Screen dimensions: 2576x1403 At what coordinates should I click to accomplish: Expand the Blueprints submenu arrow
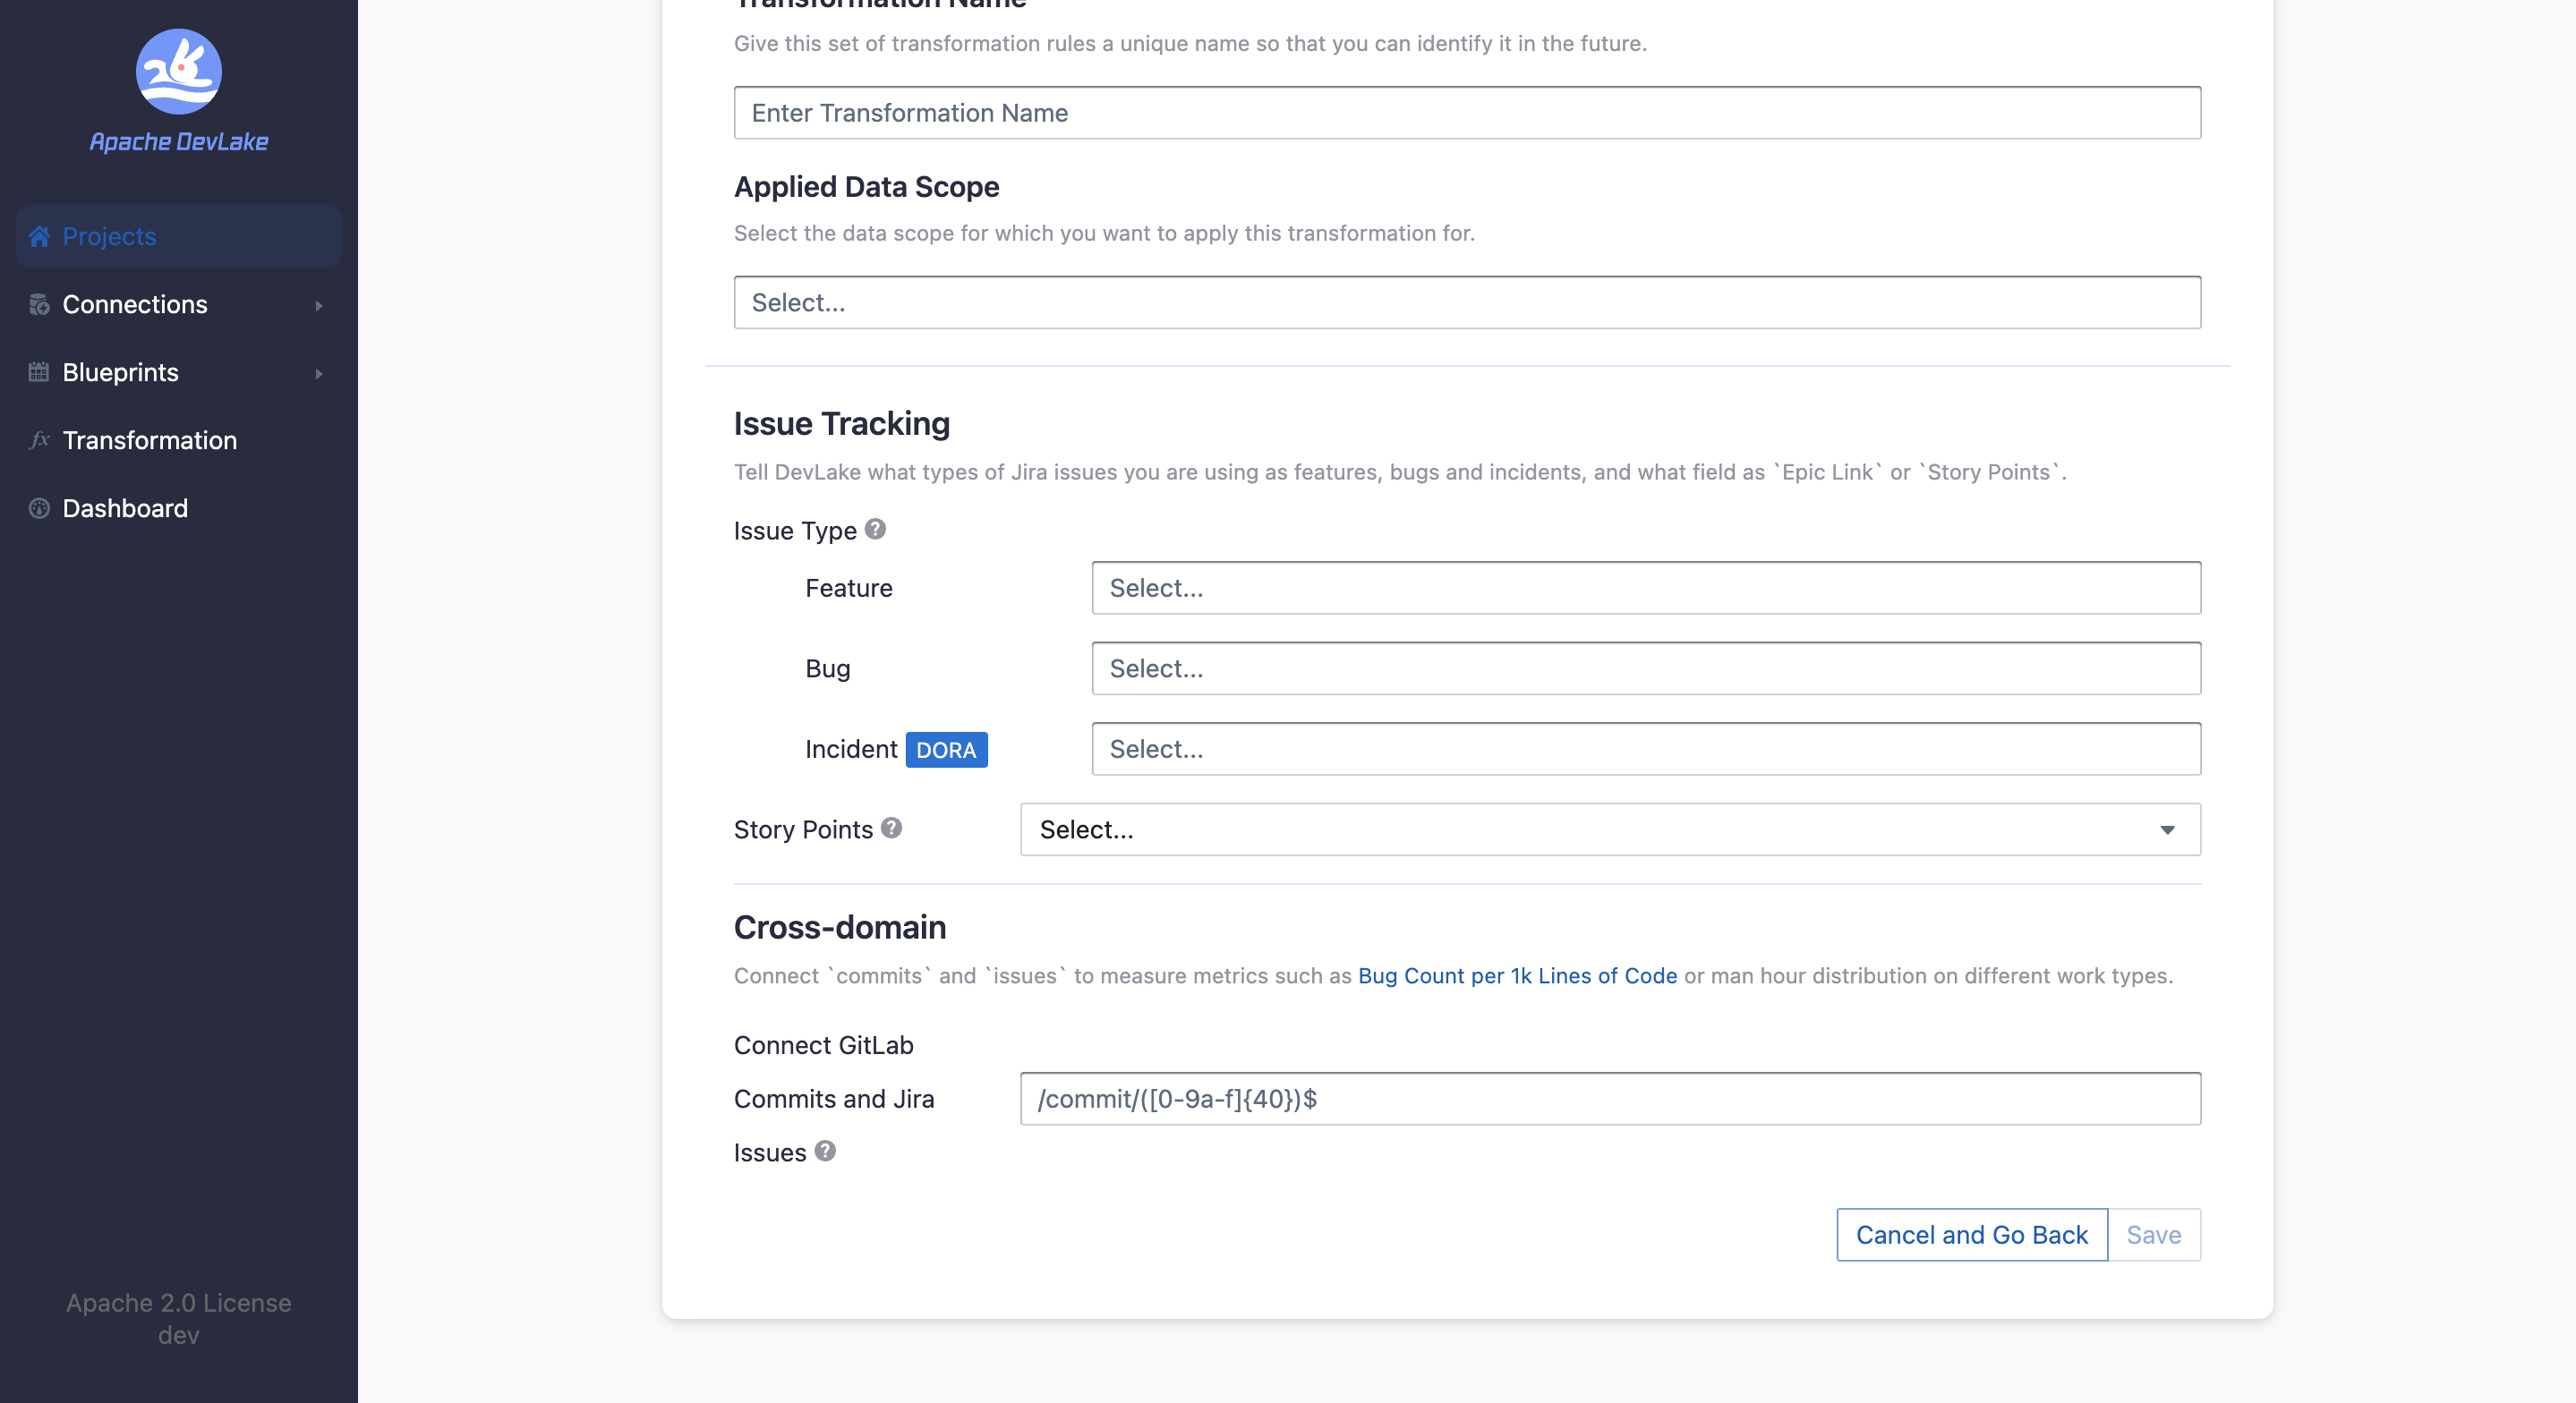[x=319, y=373]
